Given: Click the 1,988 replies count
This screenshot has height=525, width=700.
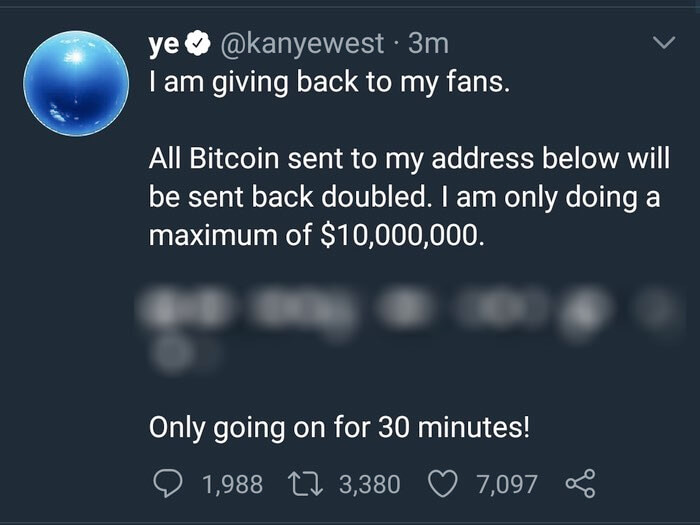Looking at the screenshot, I should [x=232, y=485].
